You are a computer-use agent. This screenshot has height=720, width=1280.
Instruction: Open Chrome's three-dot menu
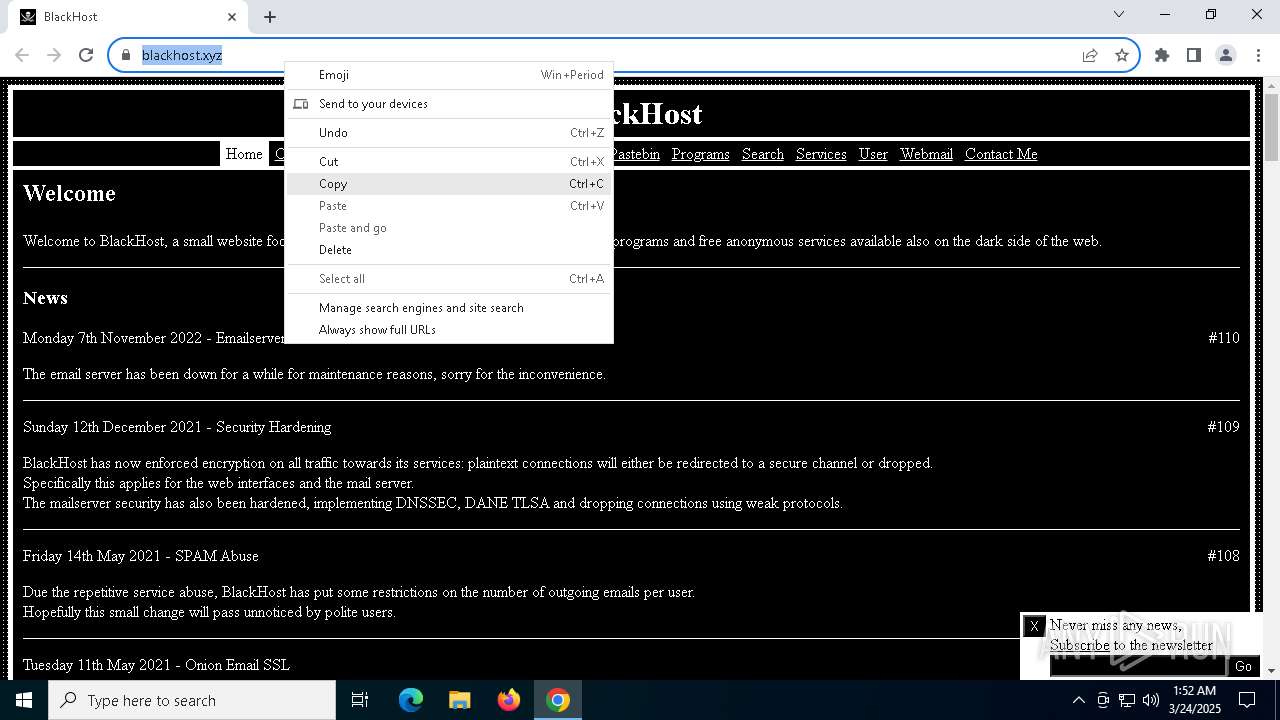[1258, 55]
